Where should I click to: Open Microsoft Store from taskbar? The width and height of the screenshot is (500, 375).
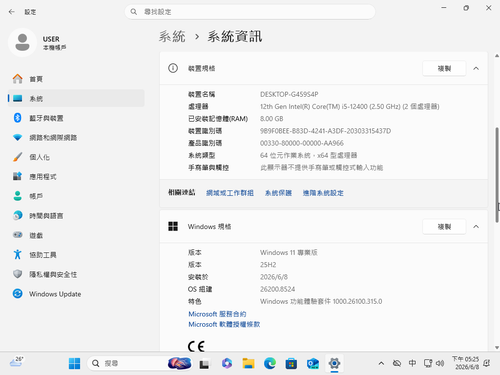click(291, 363)
